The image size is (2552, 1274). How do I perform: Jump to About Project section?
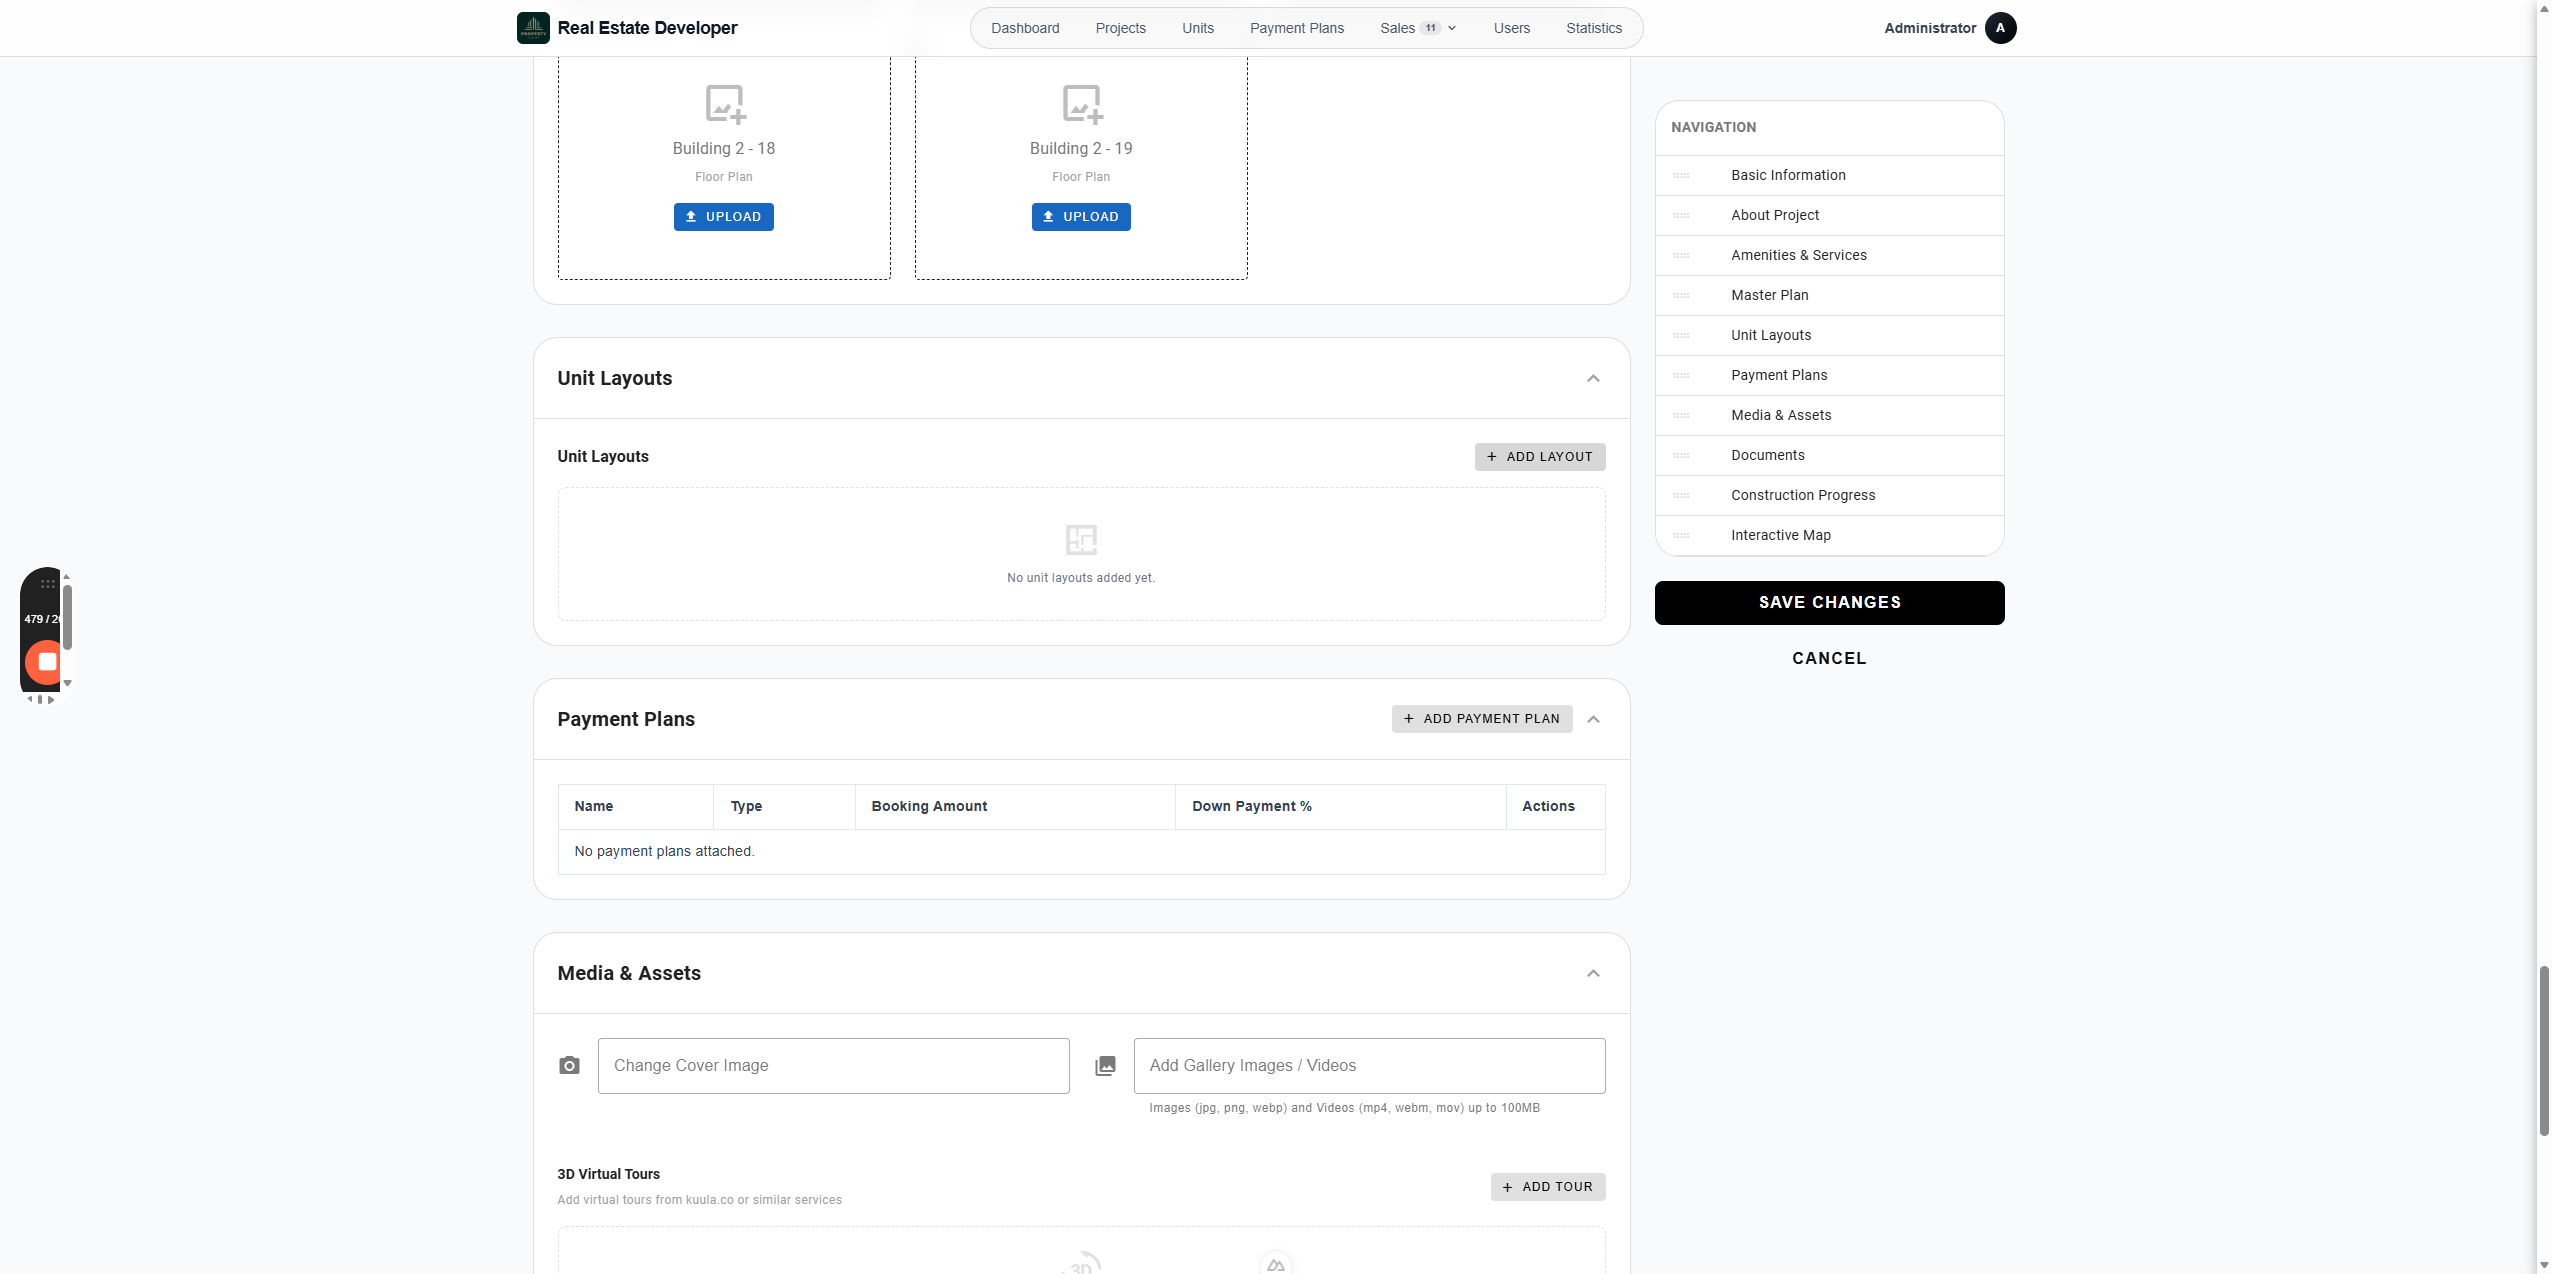(1829, 216)
